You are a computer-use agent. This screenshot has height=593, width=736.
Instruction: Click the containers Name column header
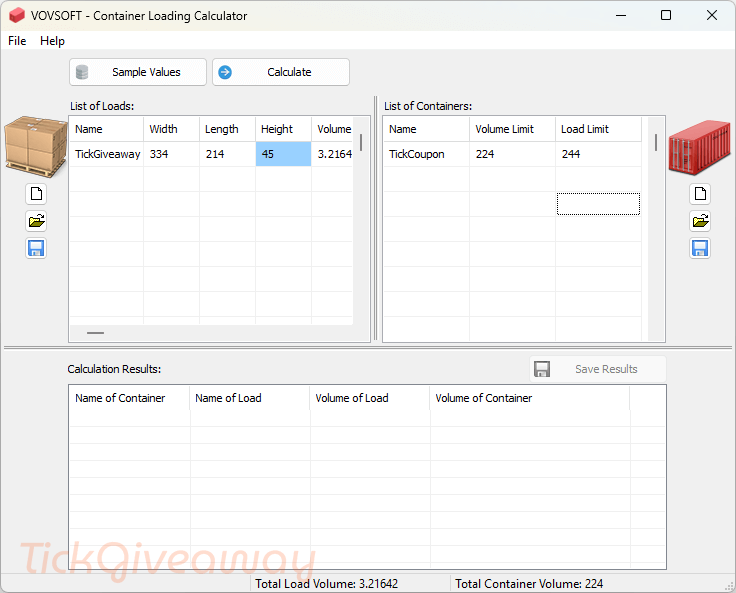tap(427, 129)
